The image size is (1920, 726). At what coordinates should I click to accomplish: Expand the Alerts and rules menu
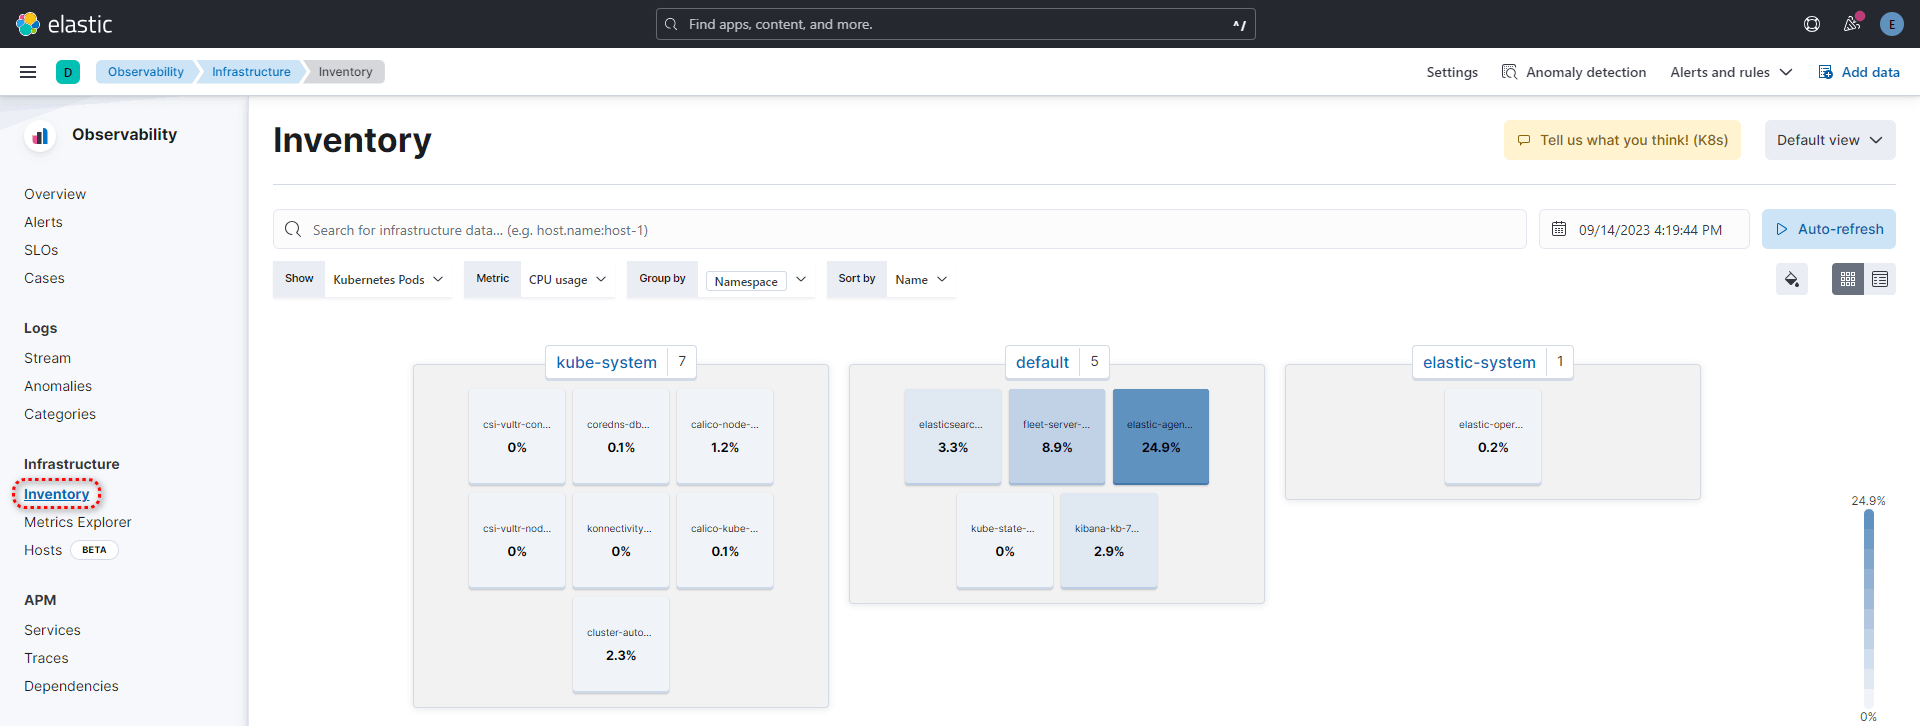[1731, 72]
